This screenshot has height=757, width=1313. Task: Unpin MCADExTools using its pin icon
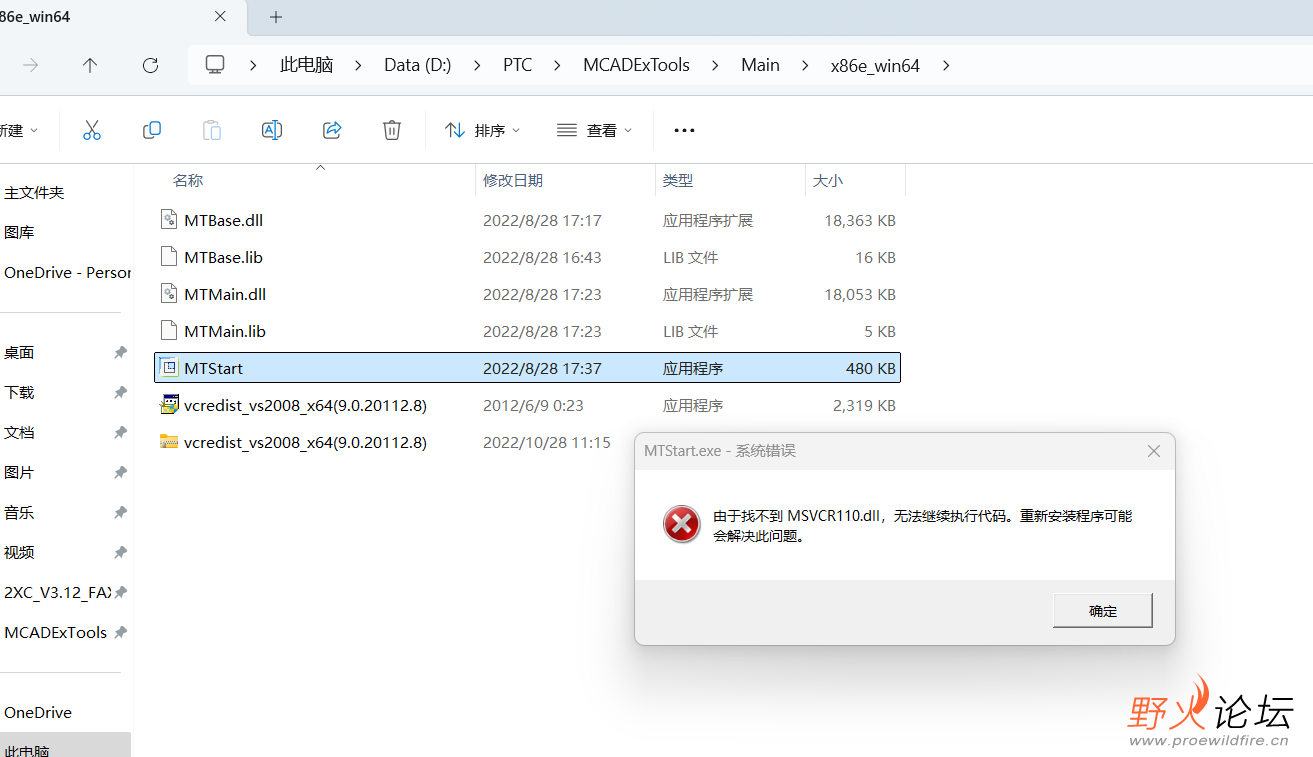point(120,632)
